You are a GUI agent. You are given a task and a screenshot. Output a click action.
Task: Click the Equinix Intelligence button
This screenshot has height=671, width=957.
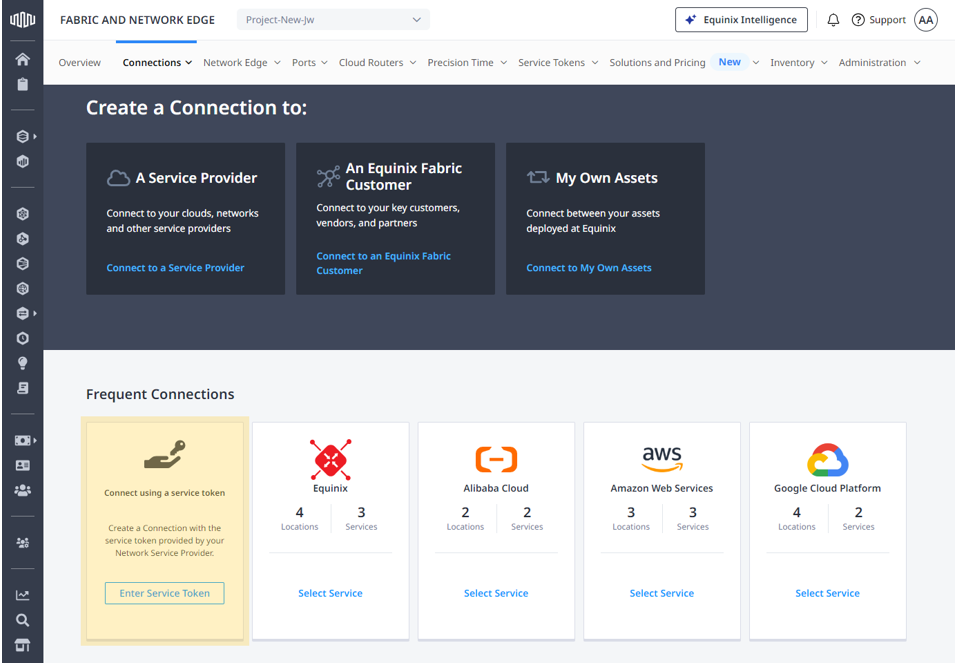(741, 20)
